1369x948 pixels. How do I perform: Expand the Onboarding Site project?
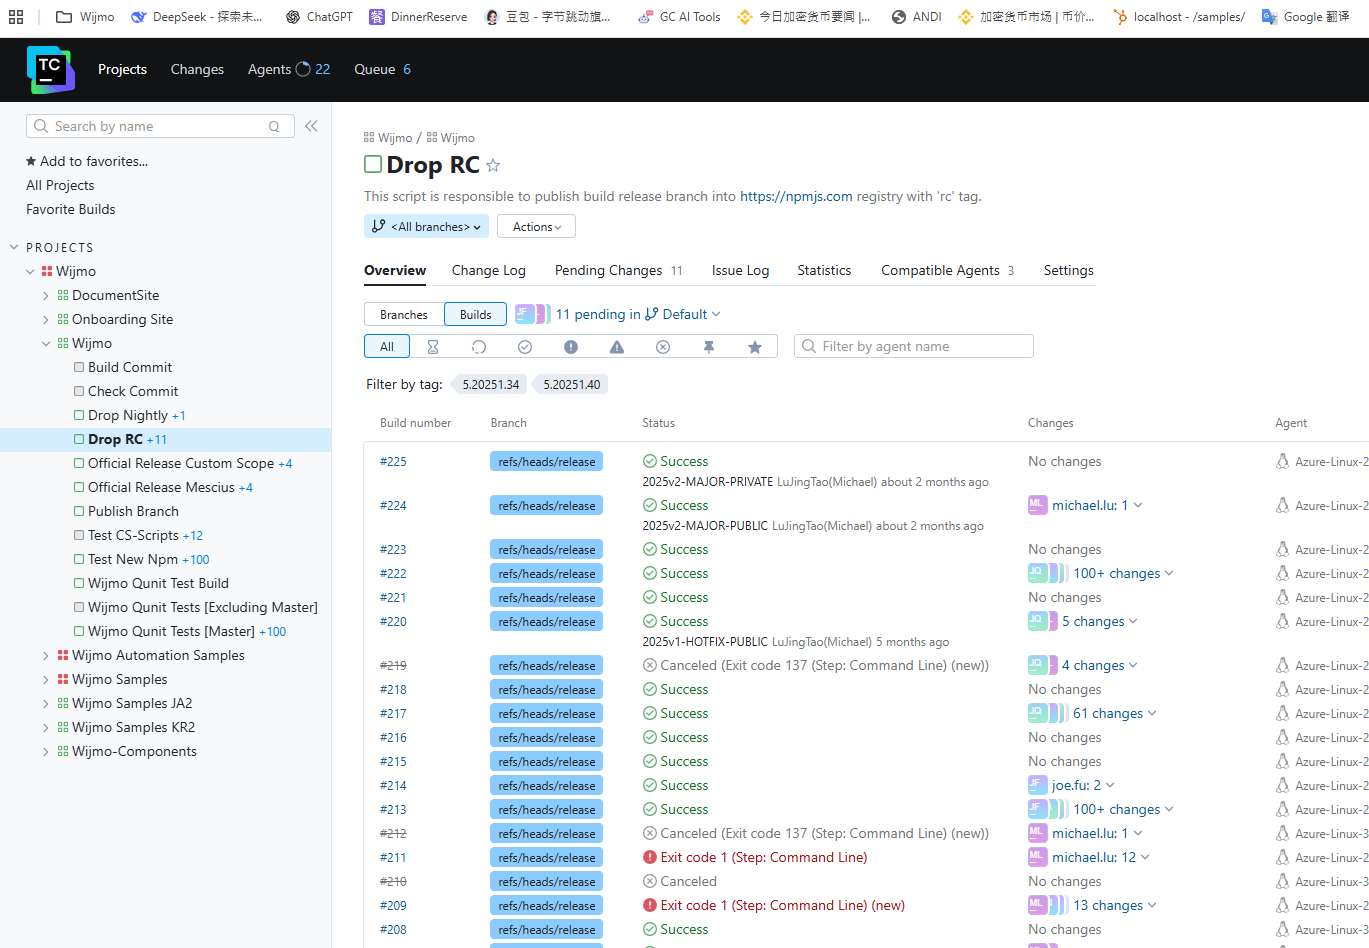coord(46,320)
